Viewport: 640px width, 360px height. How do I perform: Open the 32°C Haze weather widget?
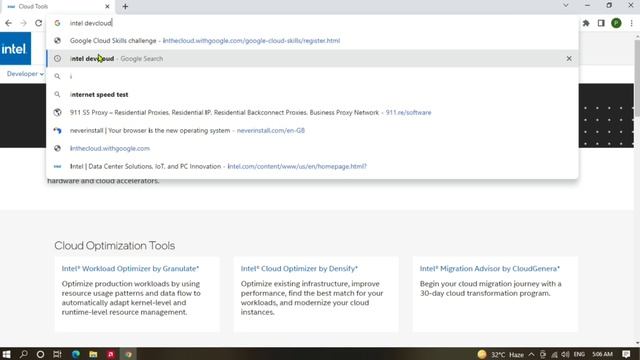pos(500,354)
